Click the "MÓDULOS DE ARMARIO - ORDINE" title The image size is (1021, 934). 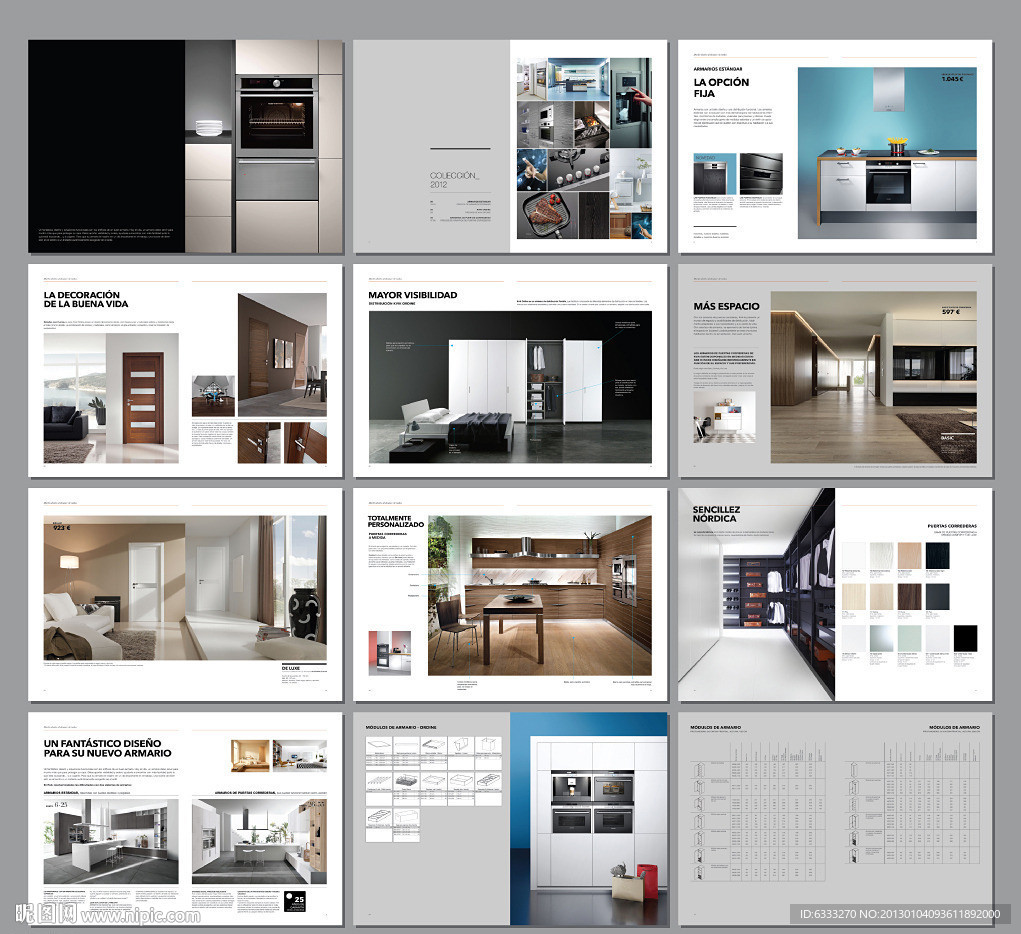401,727
